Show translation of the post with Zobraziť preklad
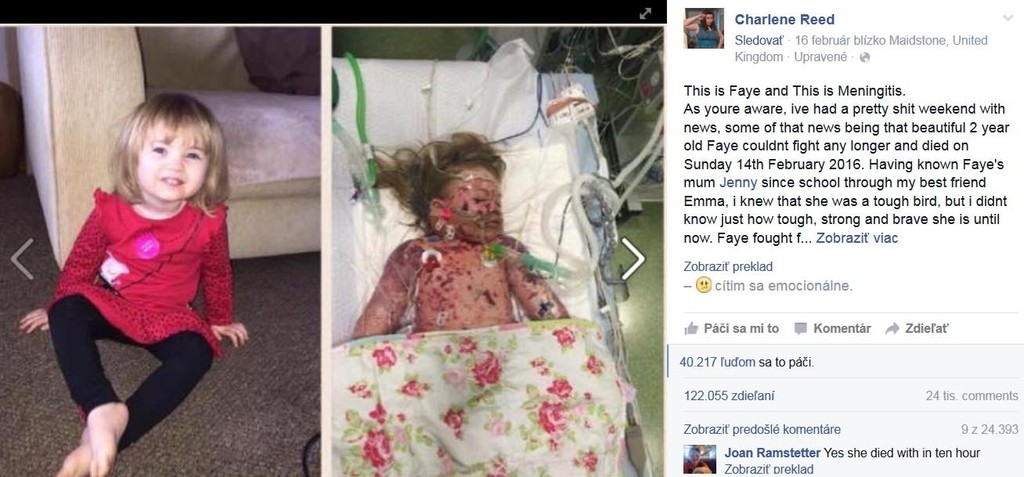This screenshot has height=477, width=1024. click(728, 267)
